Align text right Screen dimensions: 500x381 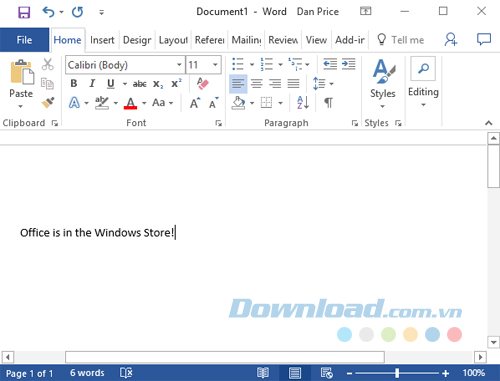coord(275,83)
